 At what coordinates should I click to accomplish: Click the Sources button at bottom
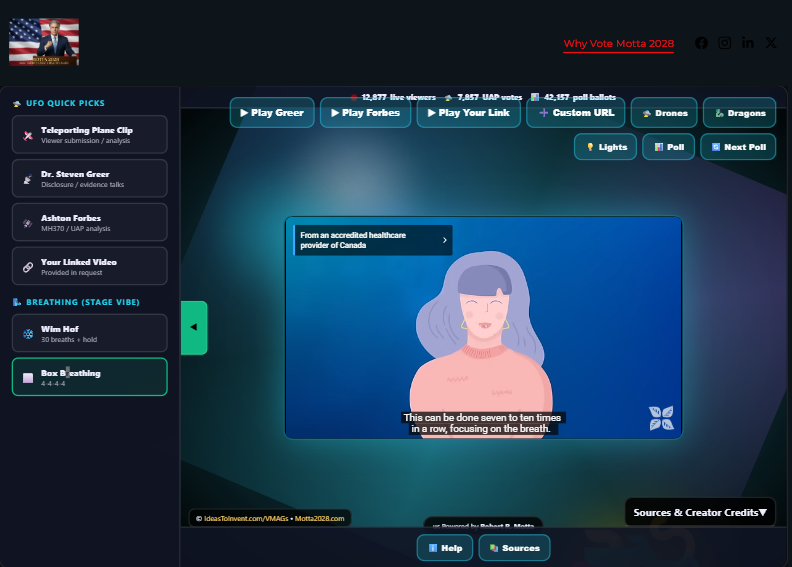coord(514,548)
